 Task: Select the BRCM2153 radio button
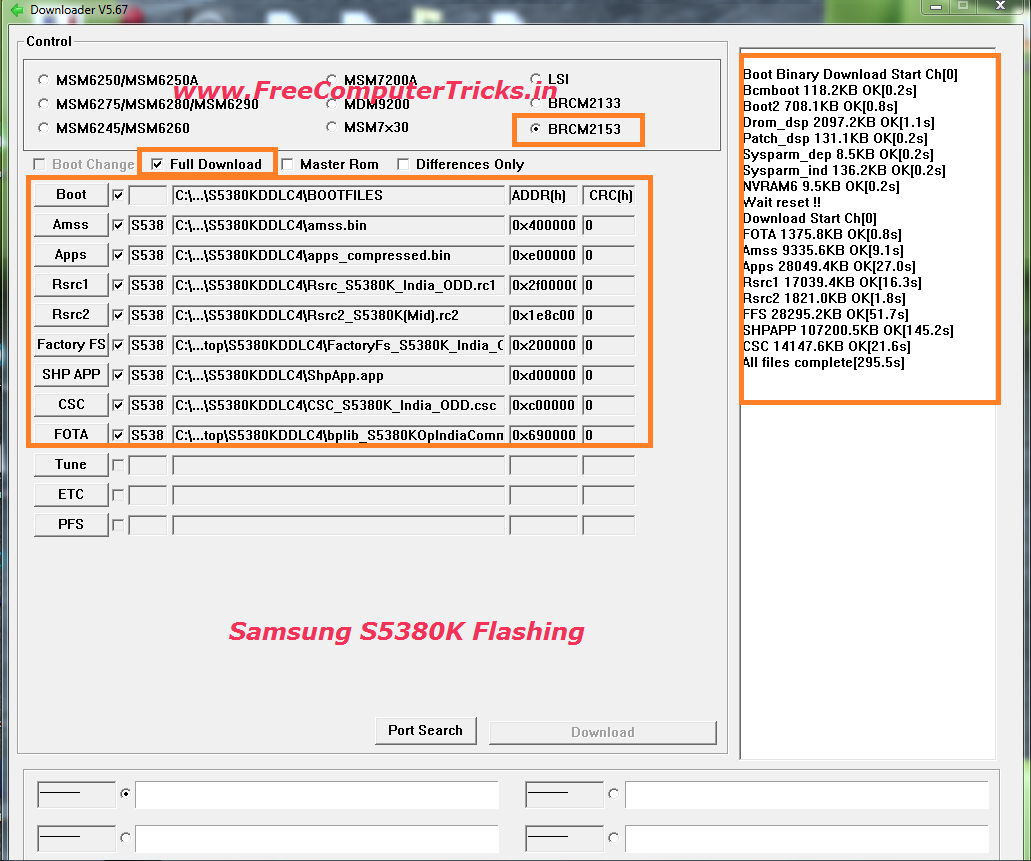(536, 129)
